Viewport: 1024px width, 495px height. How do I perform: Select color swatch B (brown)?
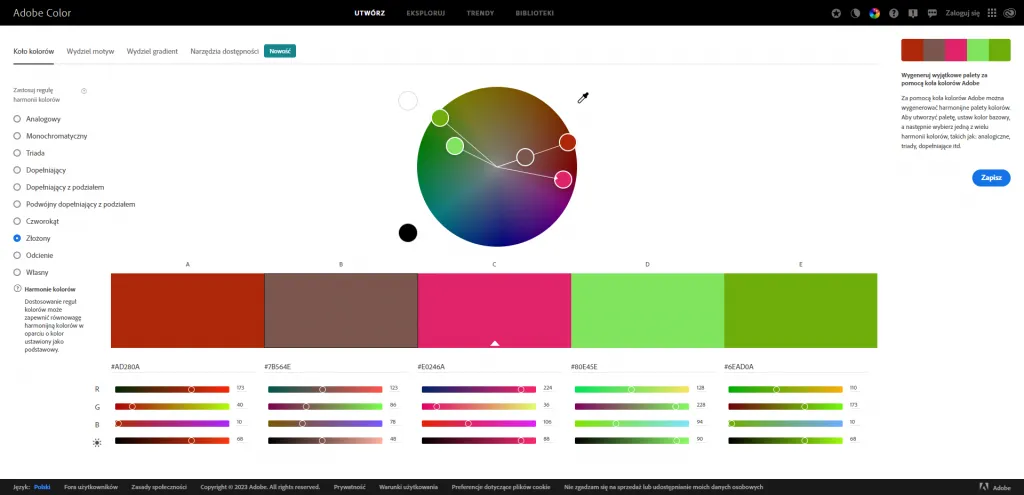point(341,310)
